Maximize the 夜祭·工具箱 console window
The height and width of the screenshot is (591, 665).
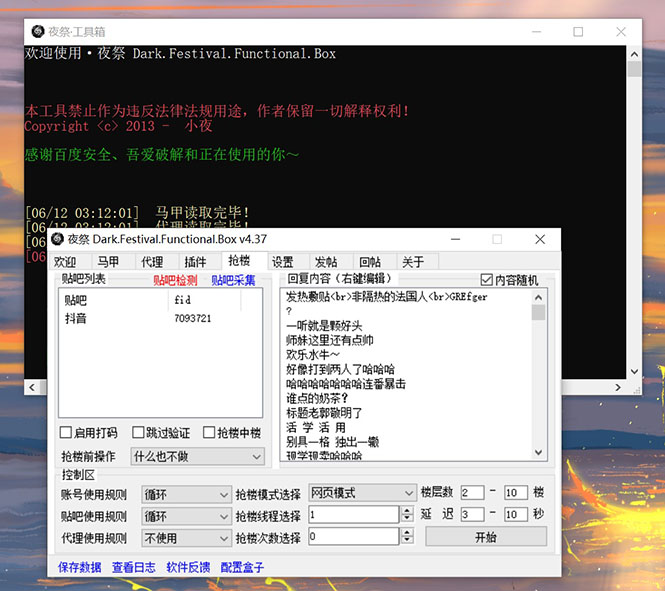click(x=578, y=32)
